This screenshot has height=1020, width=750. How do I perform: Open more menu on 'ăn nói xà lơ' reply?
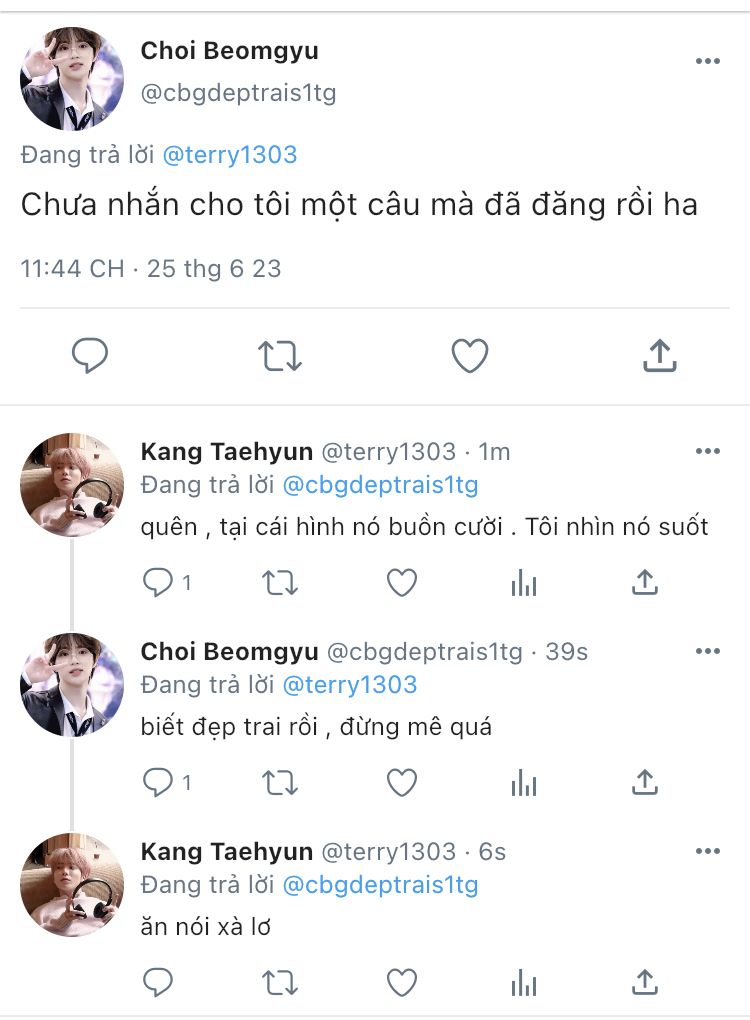tap(708, 851)
